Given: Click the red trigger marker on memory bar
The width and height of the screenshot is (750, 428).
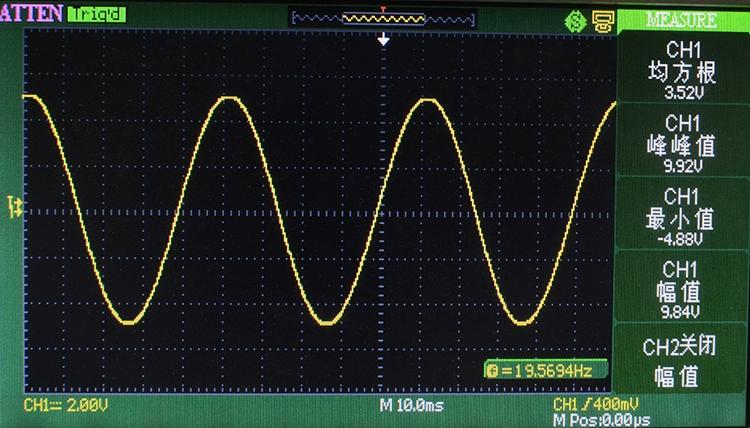Looking at the screenshot, I should tap(383, 9).
